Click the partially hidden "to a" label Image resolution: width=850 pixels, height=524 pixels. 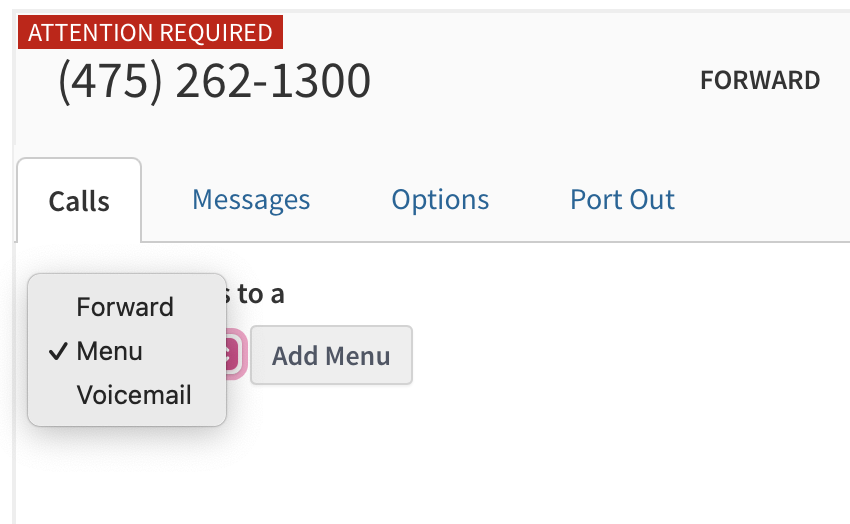259,294
